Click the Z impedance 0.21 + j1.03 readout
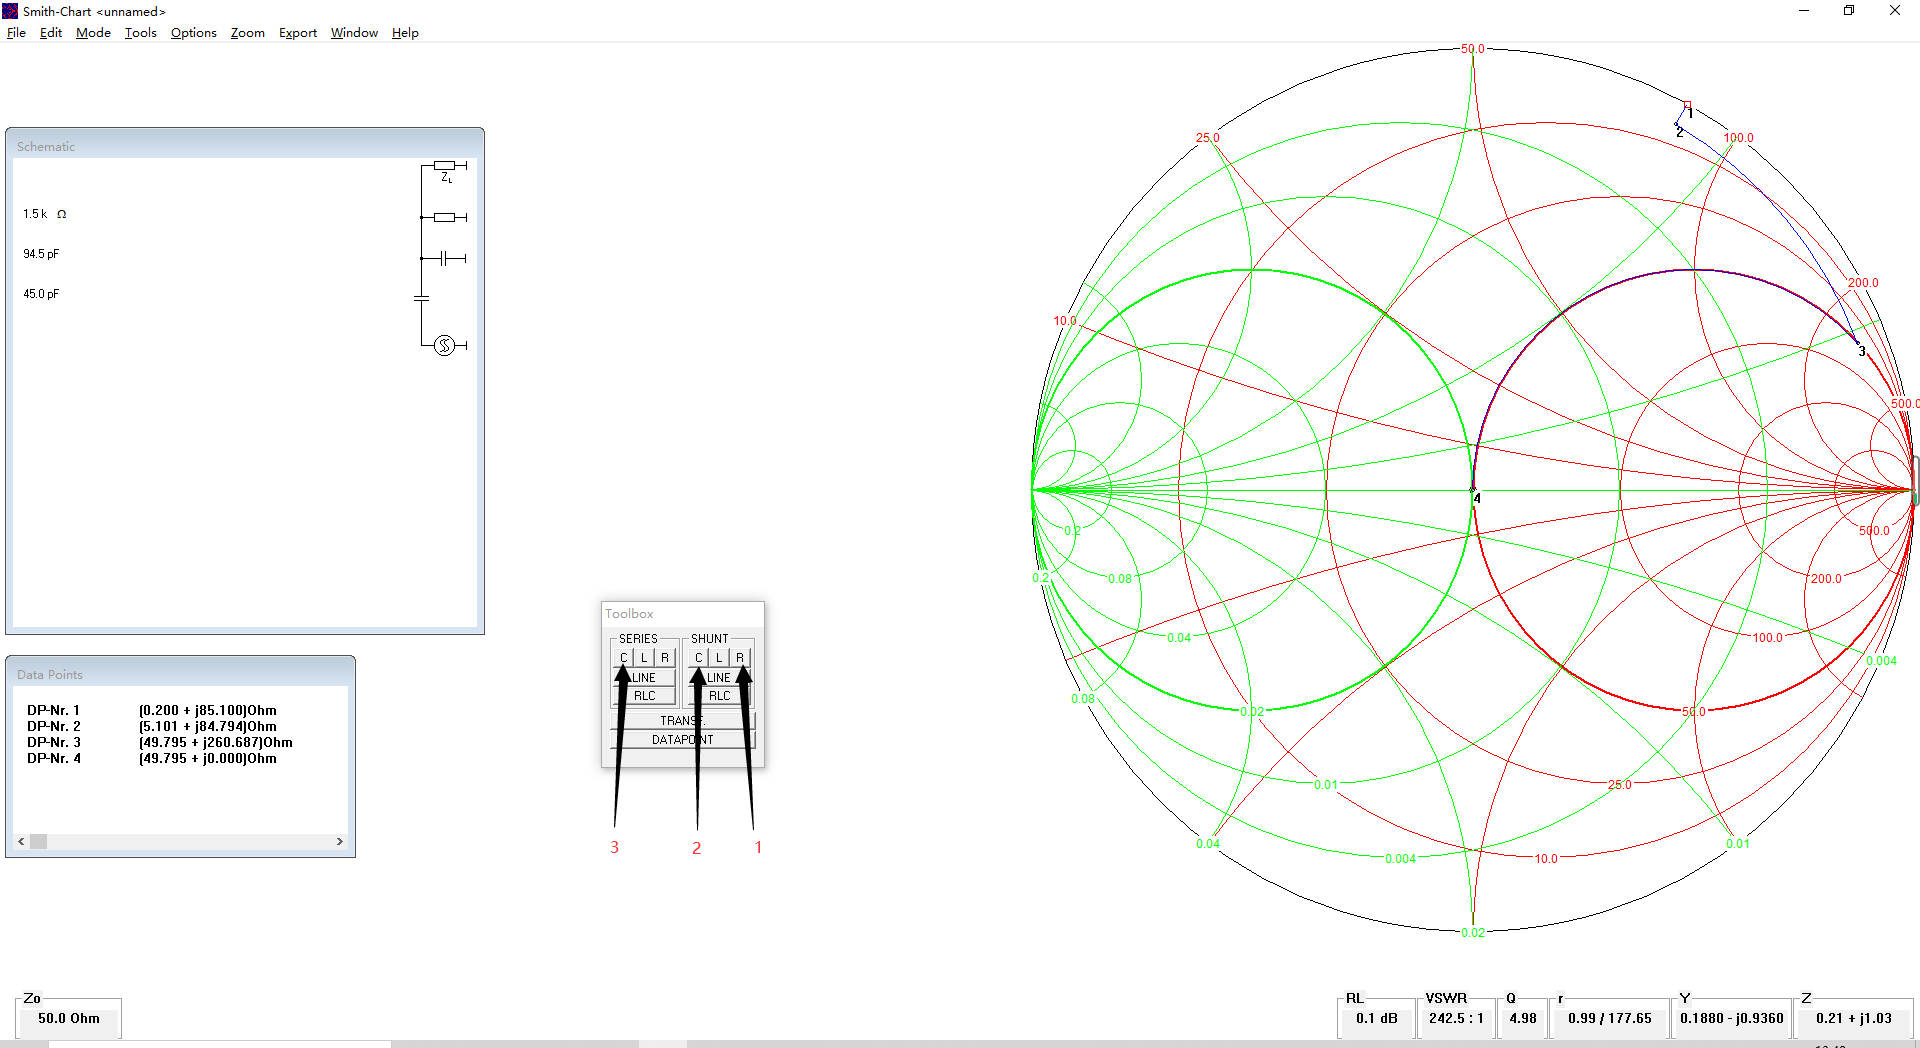The height and width of the screenshot is (1048, 1920). [x=1854, y=1018]
